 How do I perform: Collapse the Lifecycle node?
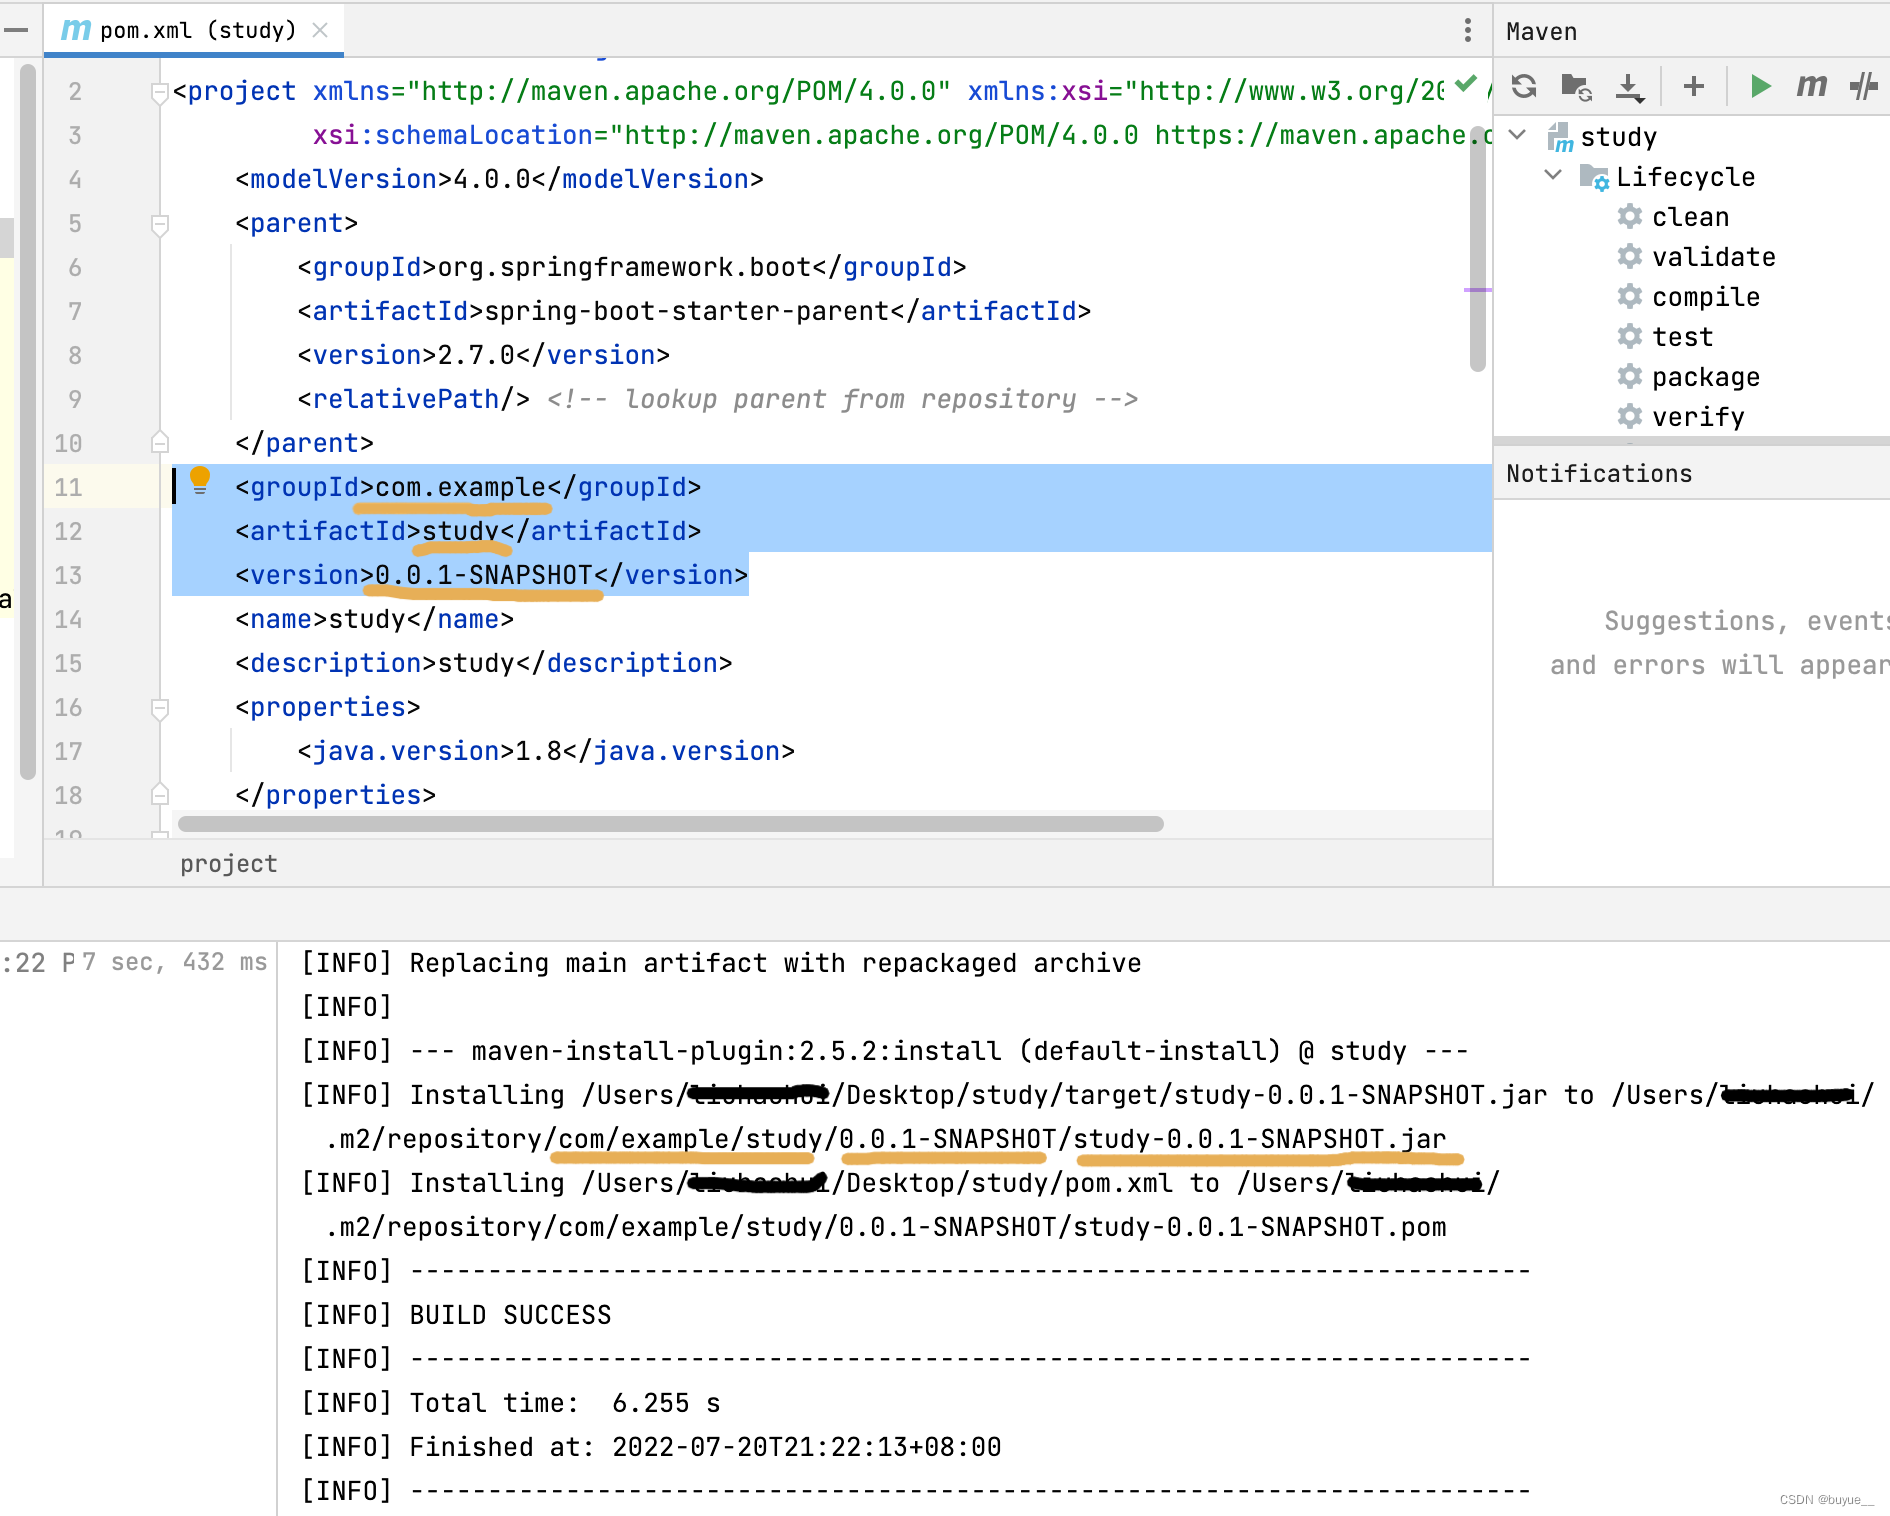click(x=1554, y=175)
